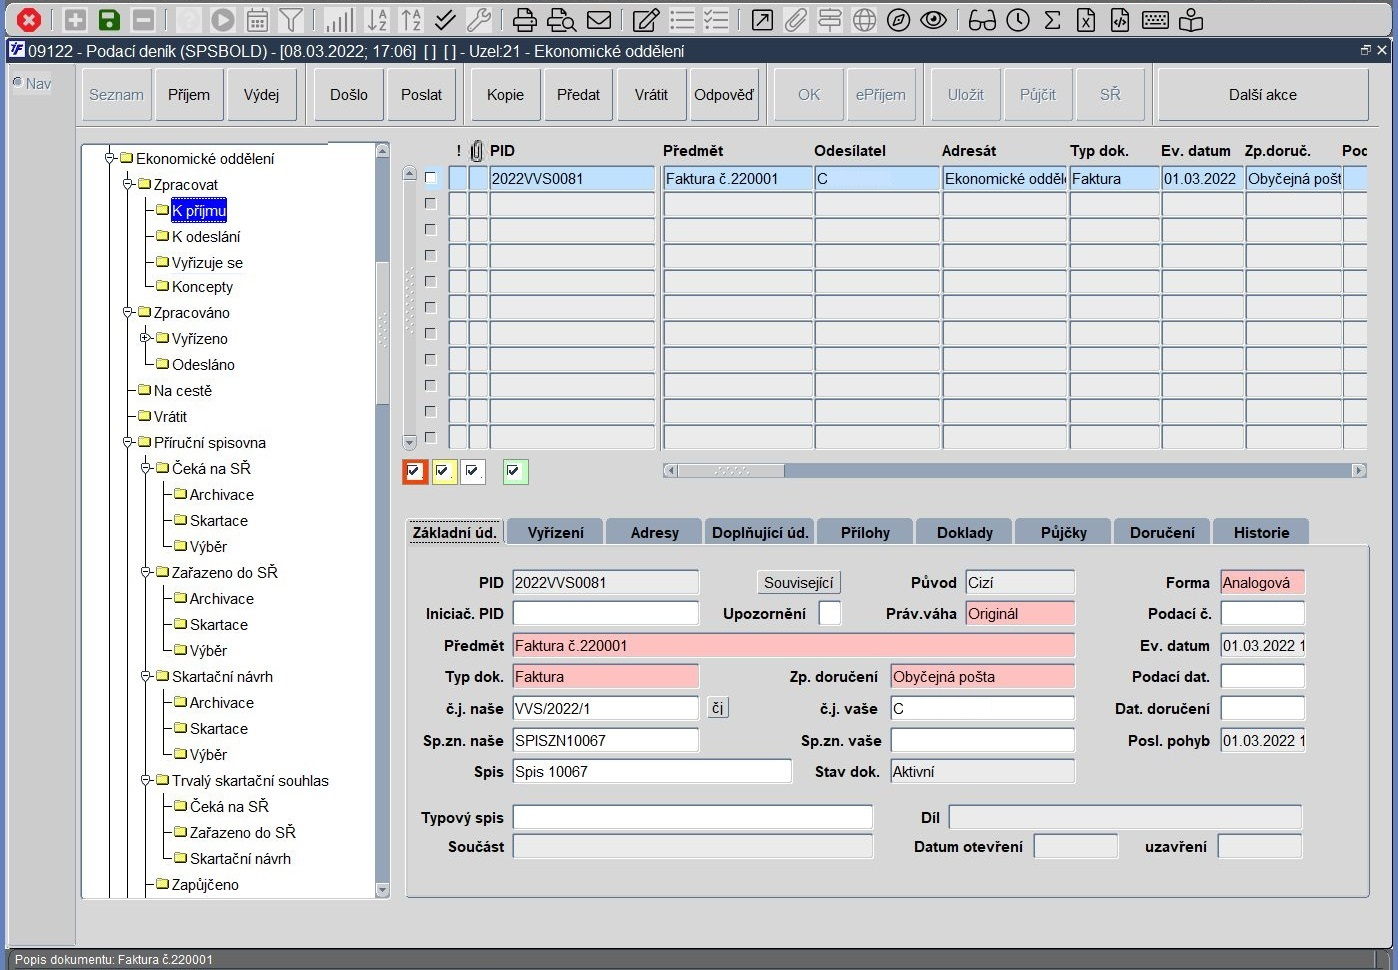Click the sigma sum icon
This screenshot has height=970, width=1398.
click(1052, 20)
